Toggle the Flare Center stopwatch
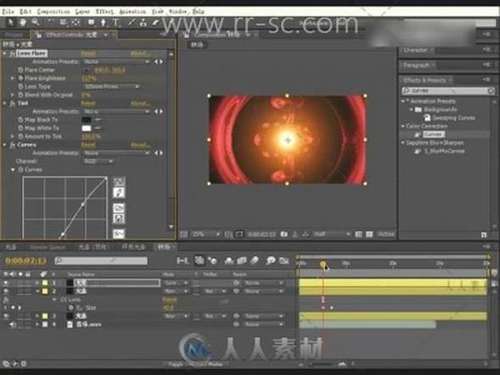Screen dimensions: 500x375 (x=20, y=70)
